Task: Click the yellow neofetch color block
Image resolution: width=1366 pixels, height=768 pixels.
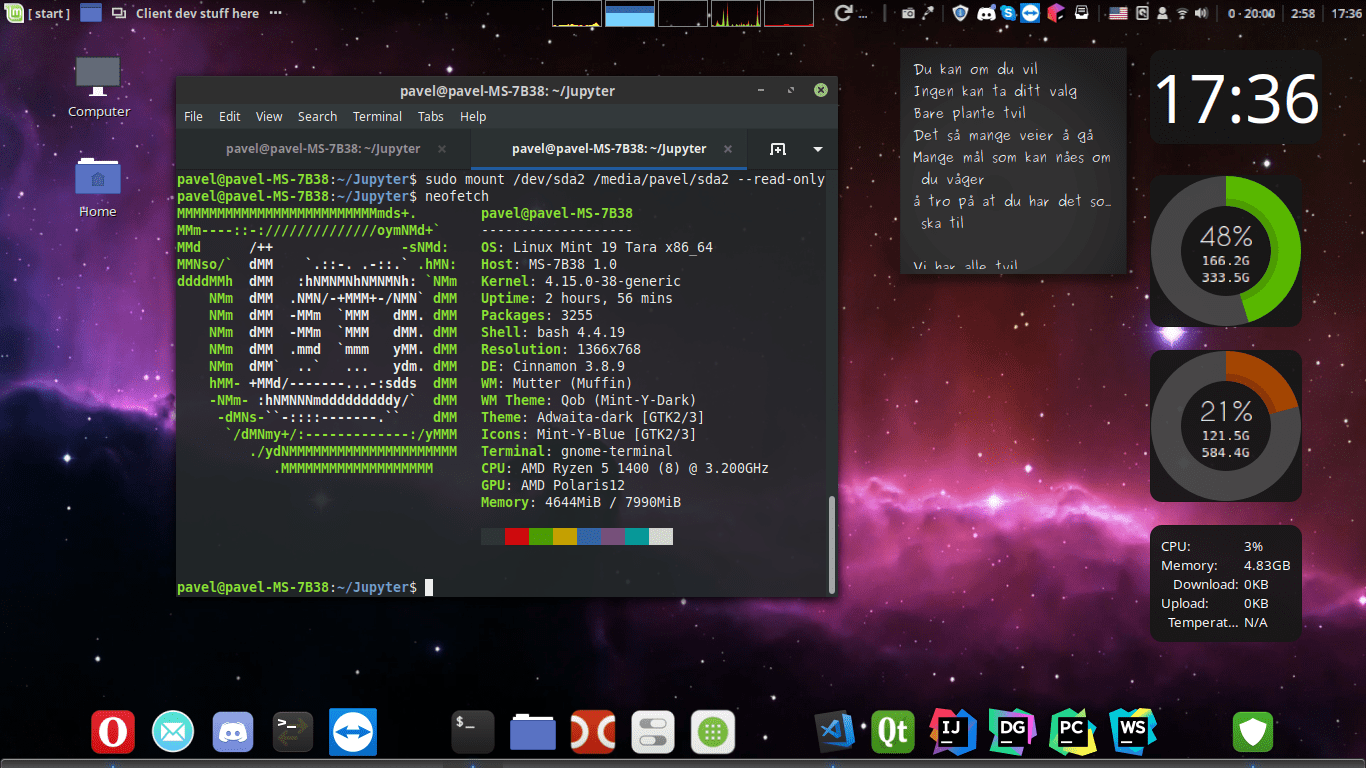Action: [565, 537]
